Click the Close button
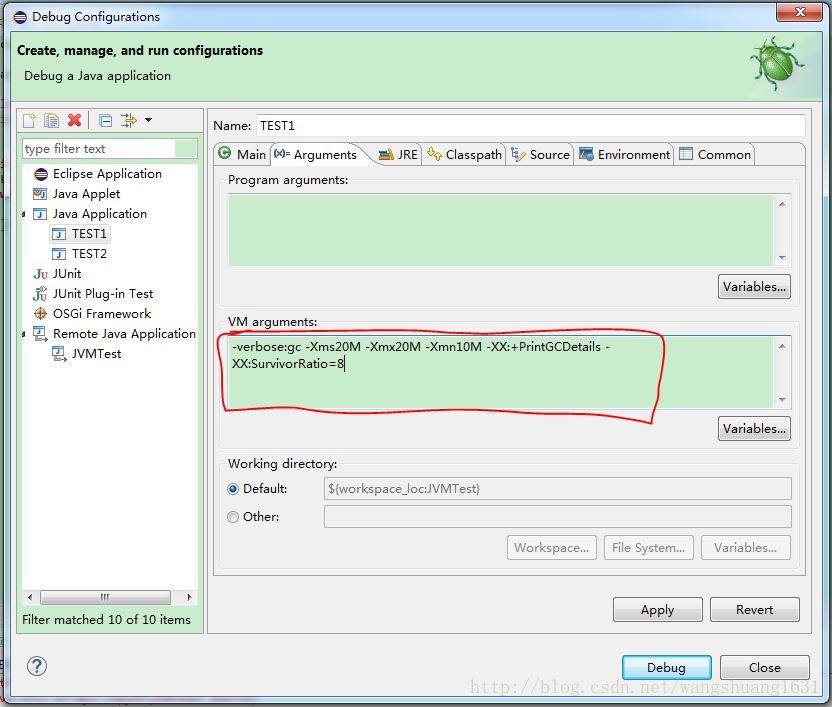832x707 pixels. point(765,667)
